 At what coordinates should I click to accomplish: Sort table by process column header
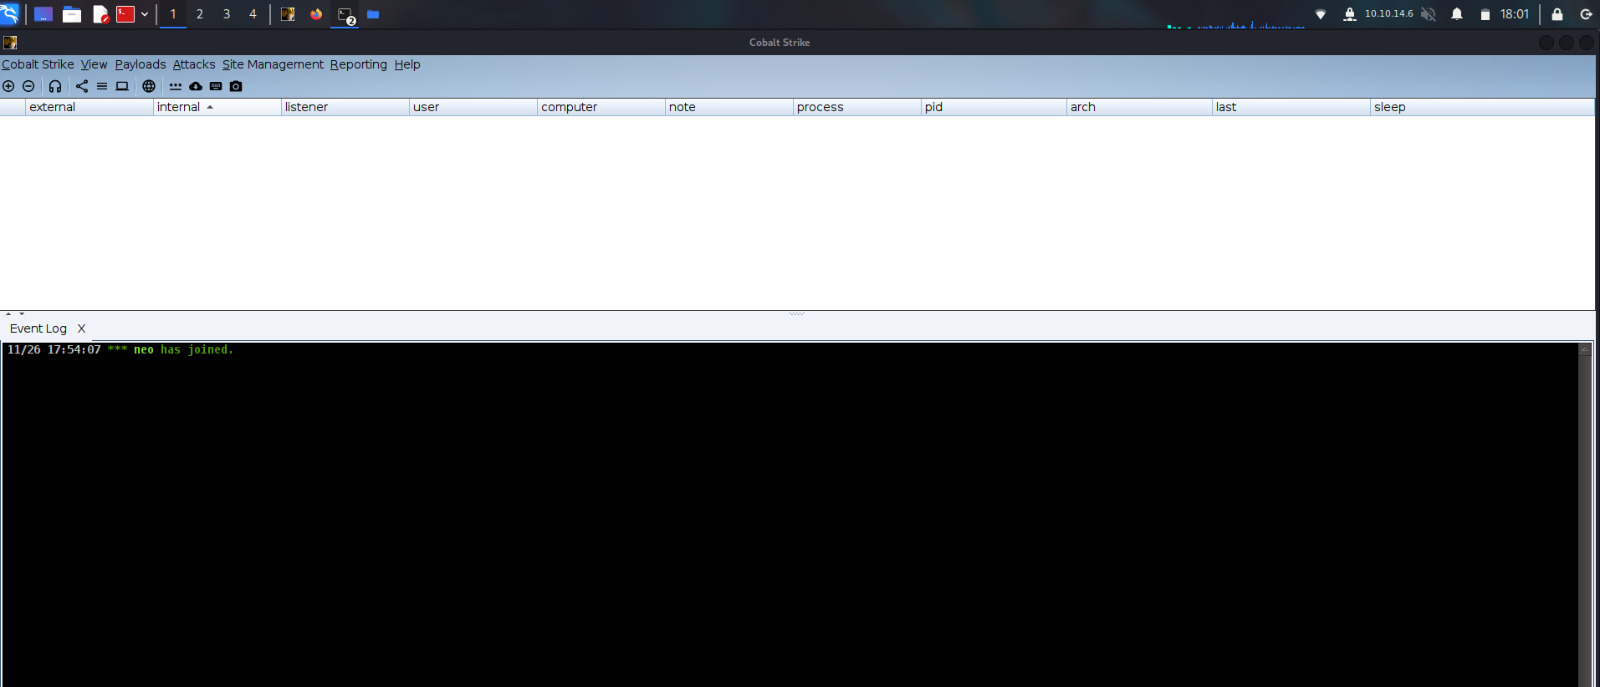[x=857, y=107]
